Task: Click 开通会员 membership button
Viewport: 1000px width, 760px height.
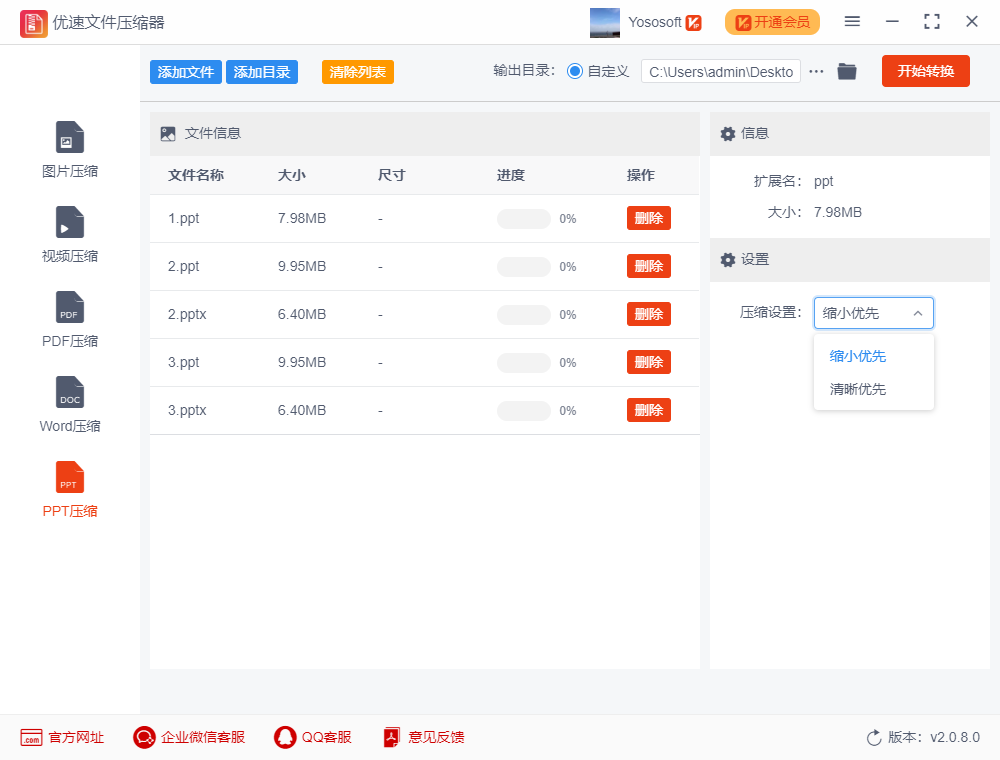Action: (x=772, y=22)
